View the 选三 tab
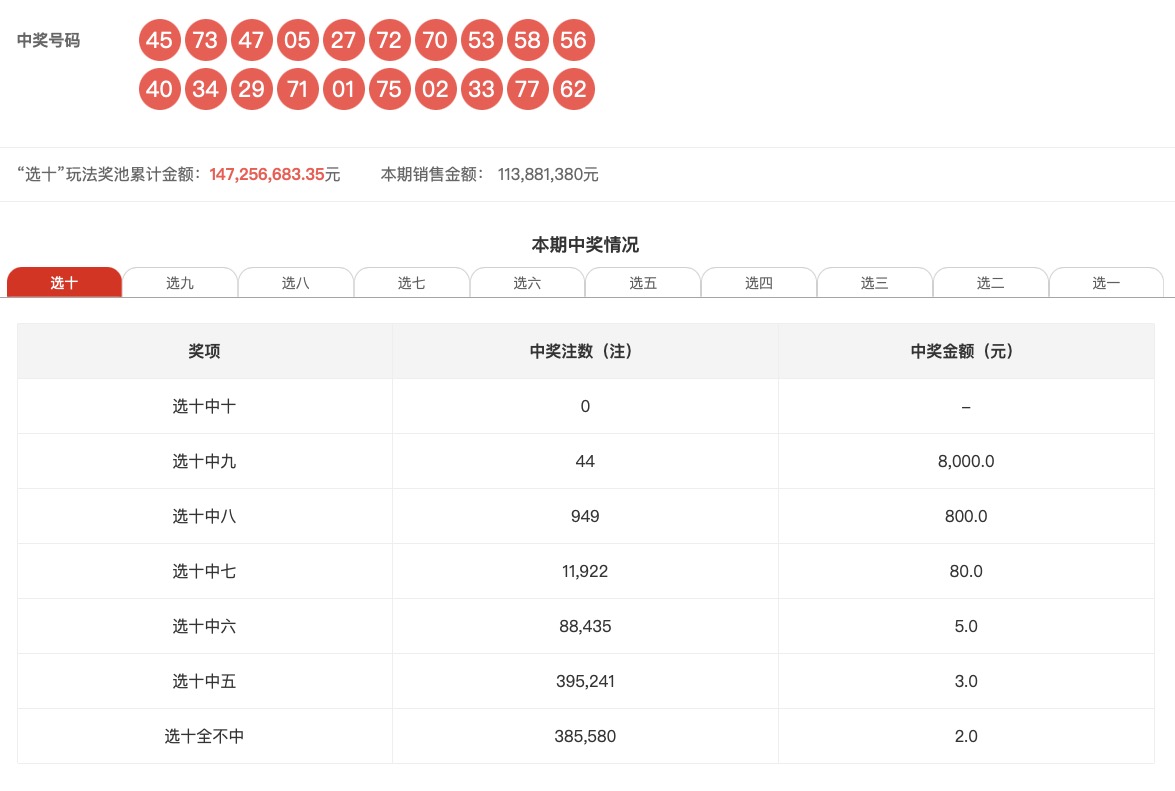Screen dimensions: 1175x791 pos(875,283)
